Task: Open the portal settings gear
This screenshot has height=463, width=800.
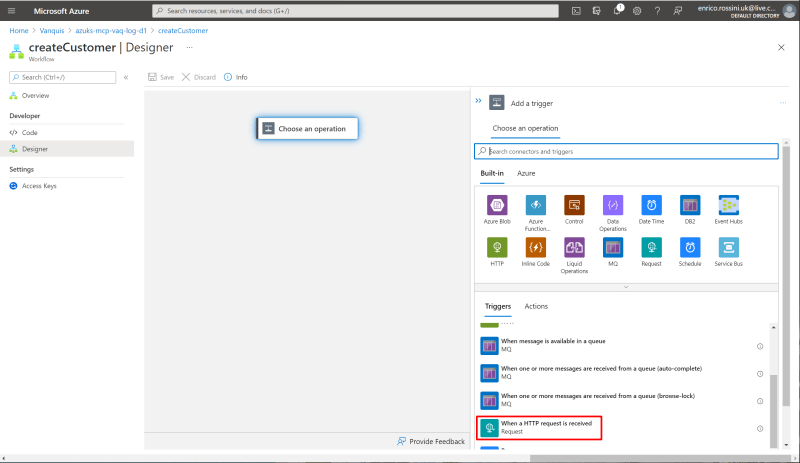Action: (637, 11)
